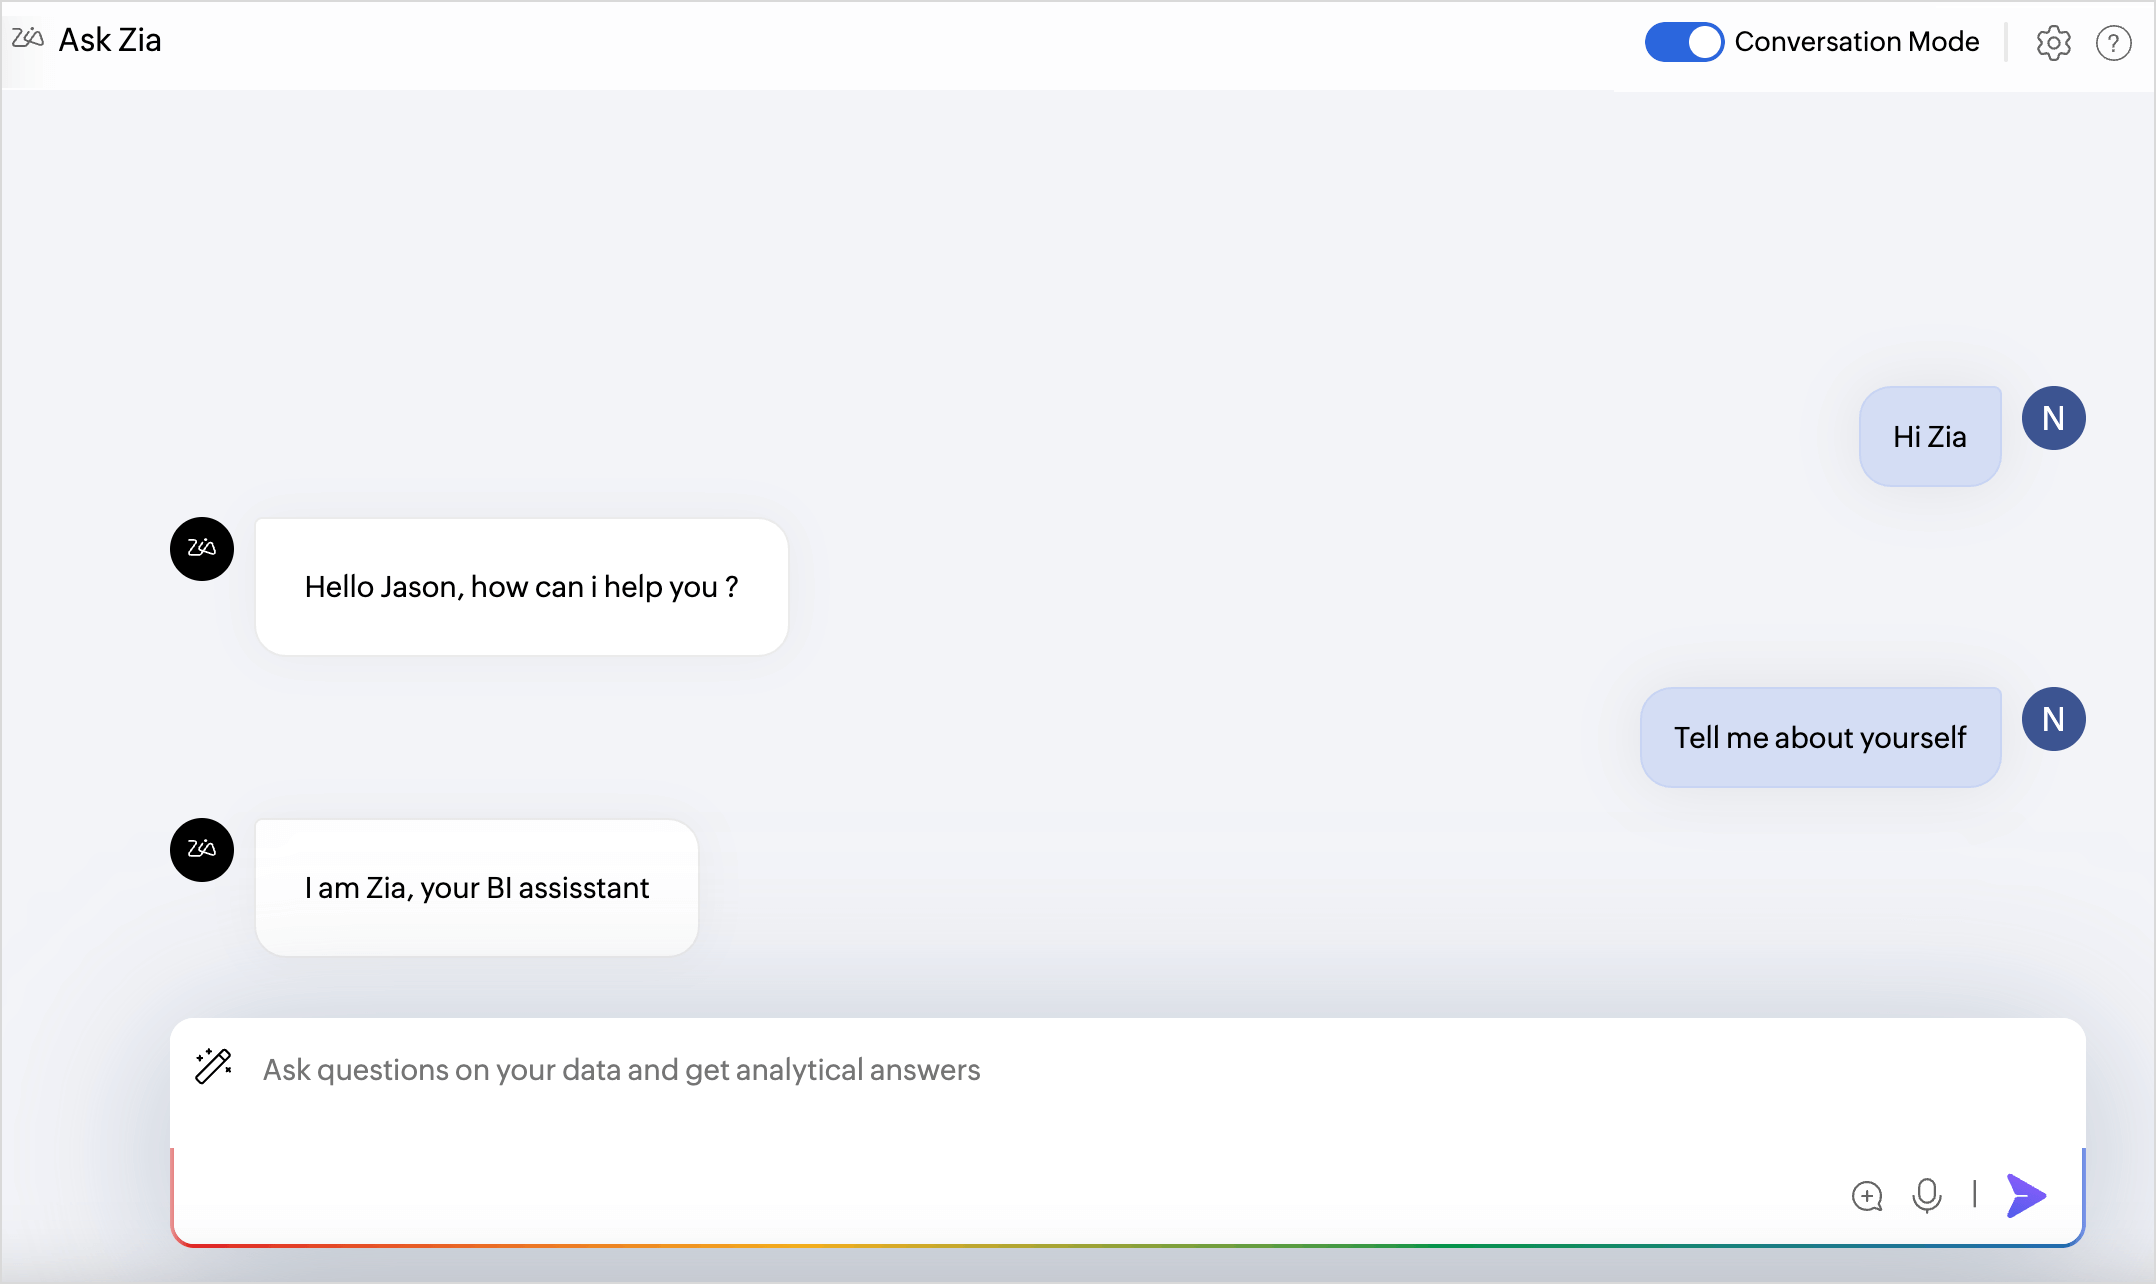Click empty chat area above 'Hi Zia'
2156x1284 pixels.
tap(1100, 240)
